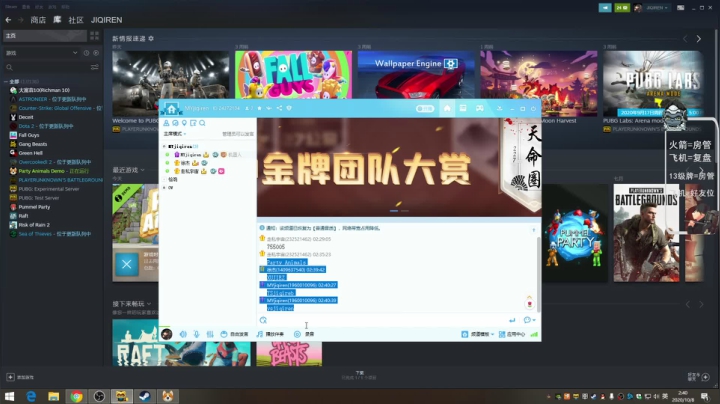Expand the cv sub-channel in the YY tree
Image resolution: width=720 pixels, height=404 pixels.
[x=164, y=187]
